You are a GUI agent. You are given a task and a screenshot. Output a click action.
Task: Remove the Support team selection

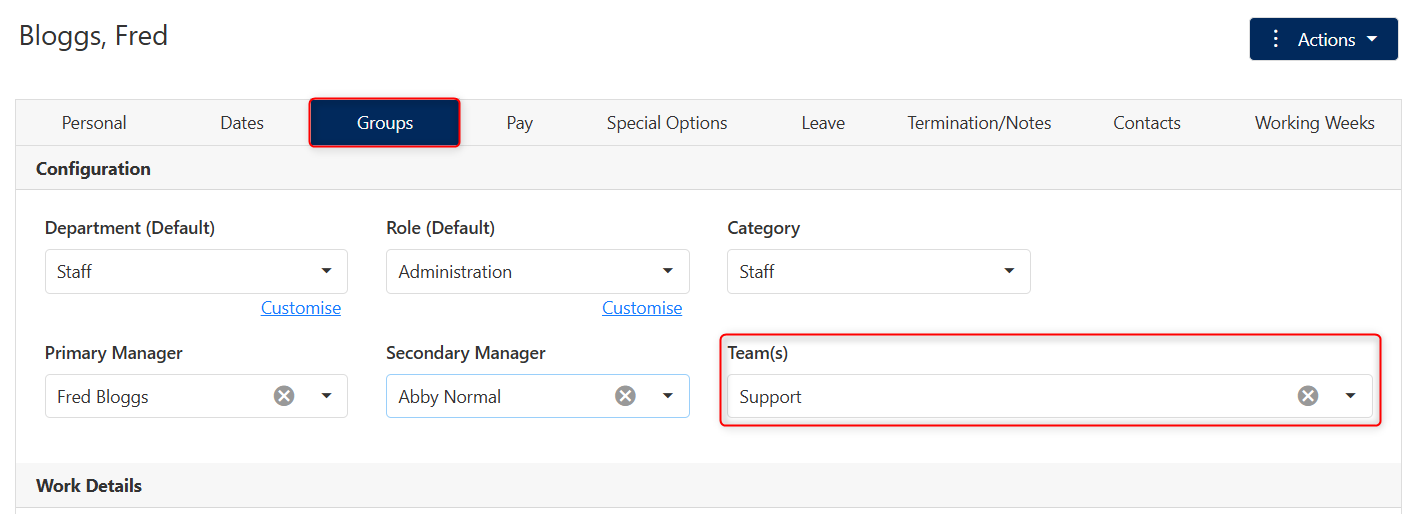[x=1308, y=396]
